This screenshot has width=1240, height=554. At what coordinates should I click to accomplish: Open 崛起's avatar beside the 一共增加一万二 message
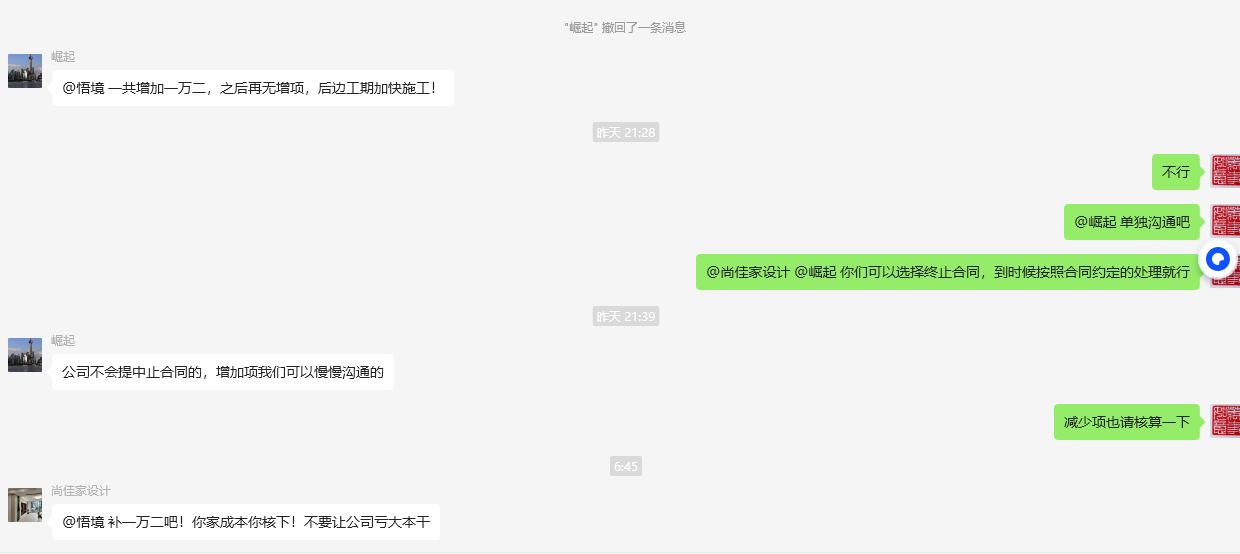tap(25, 71)
